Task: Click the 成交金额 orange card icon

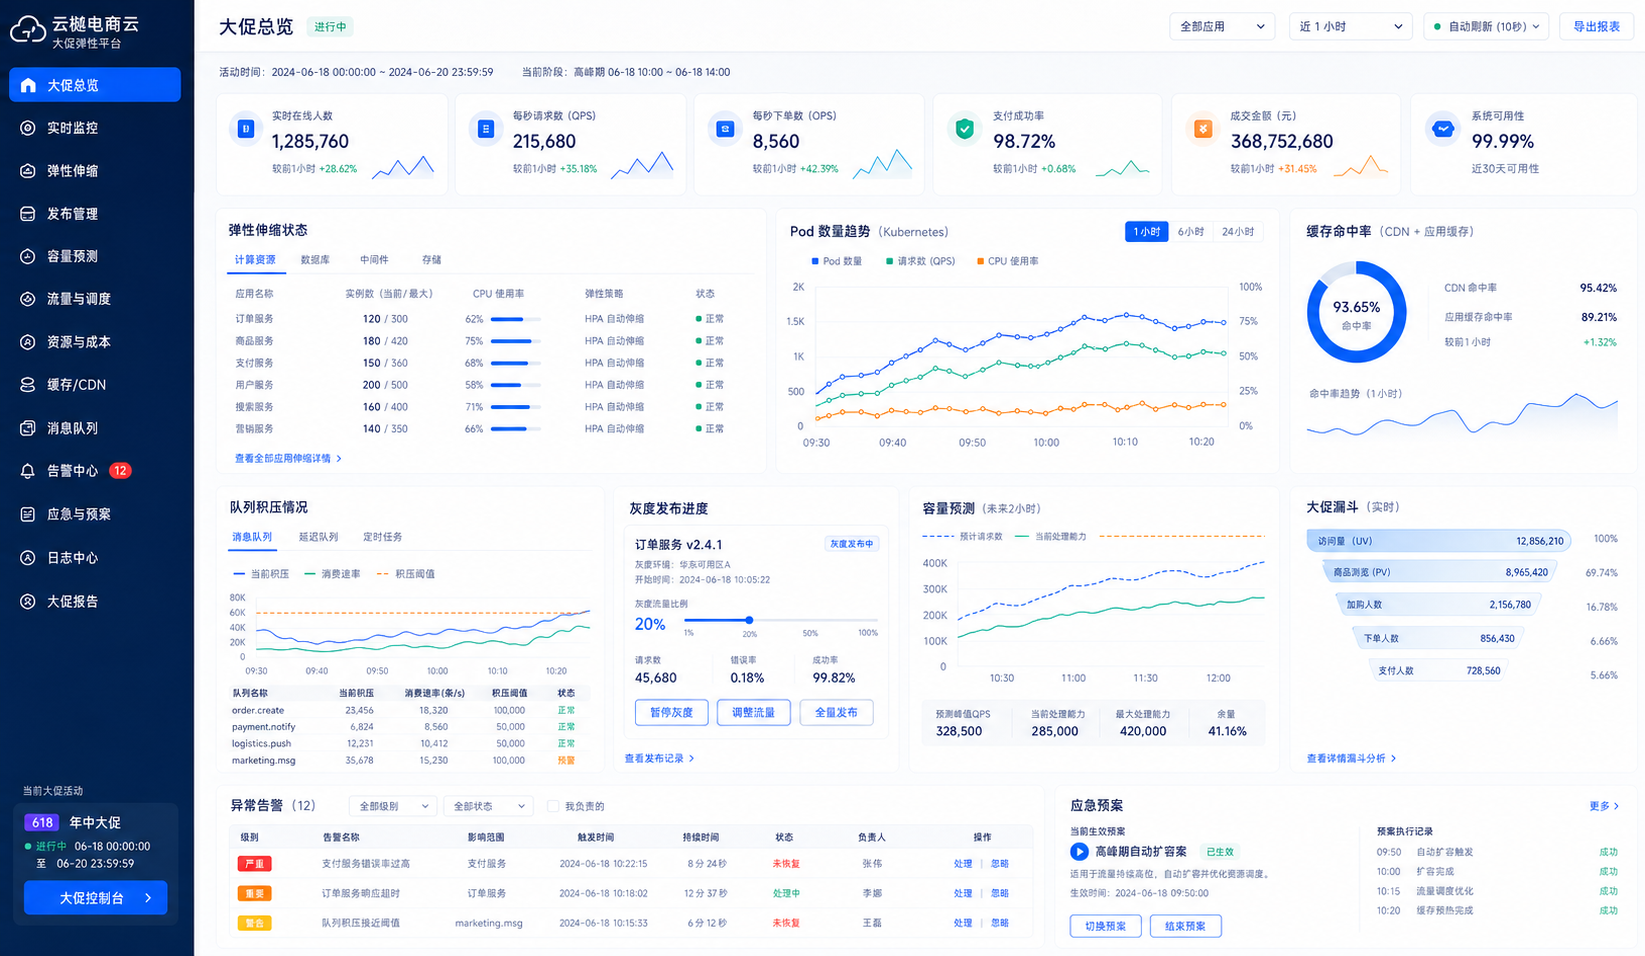Action: [1203, 129]
